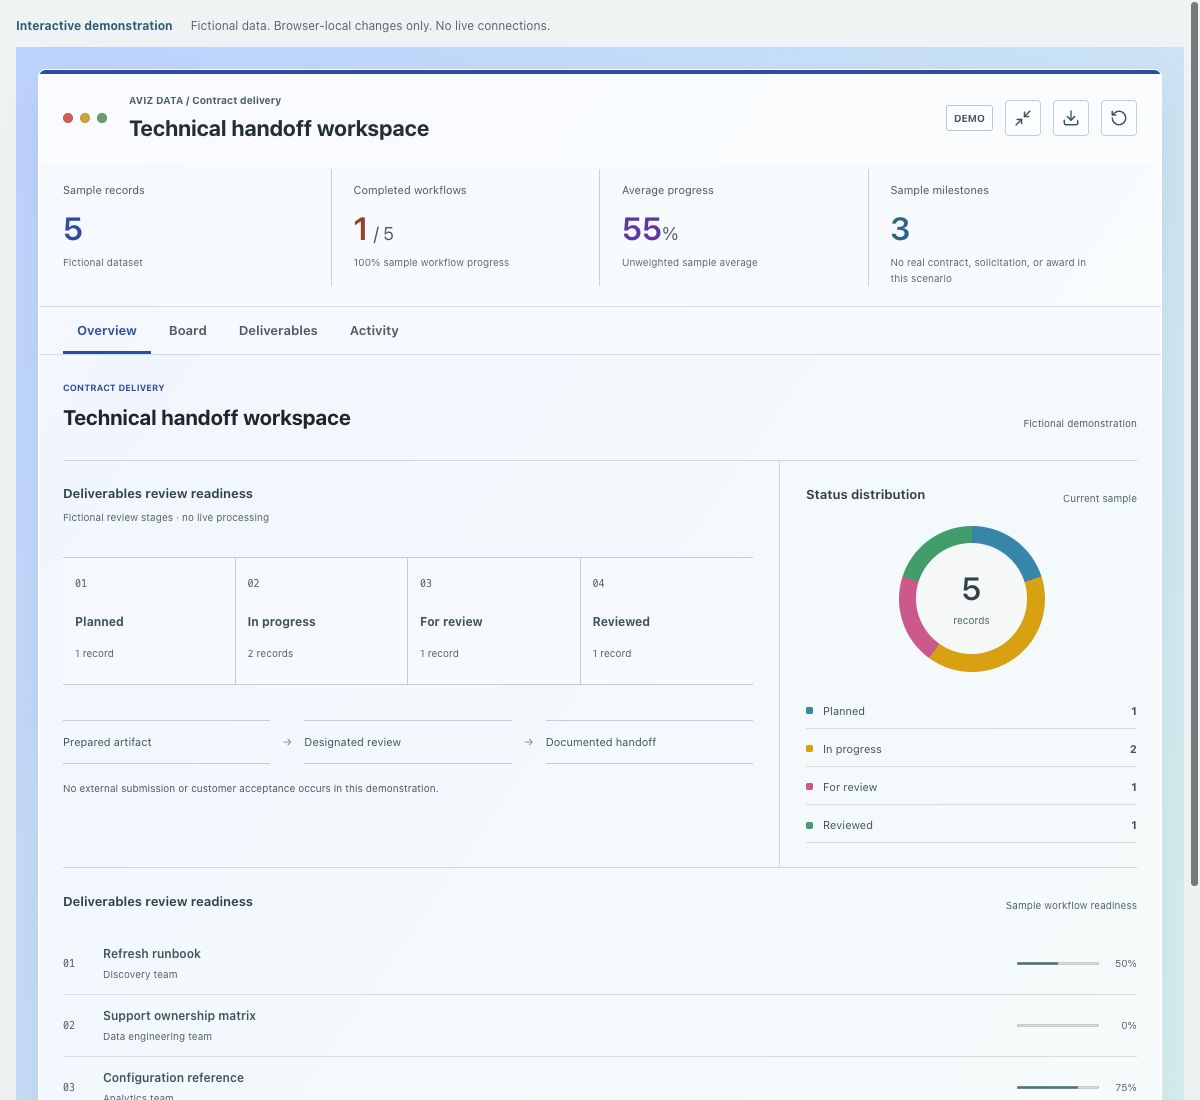Click the reset demo circular-arrow icon
Screen dimensions: 1200x1100
tap(1119, 118)
